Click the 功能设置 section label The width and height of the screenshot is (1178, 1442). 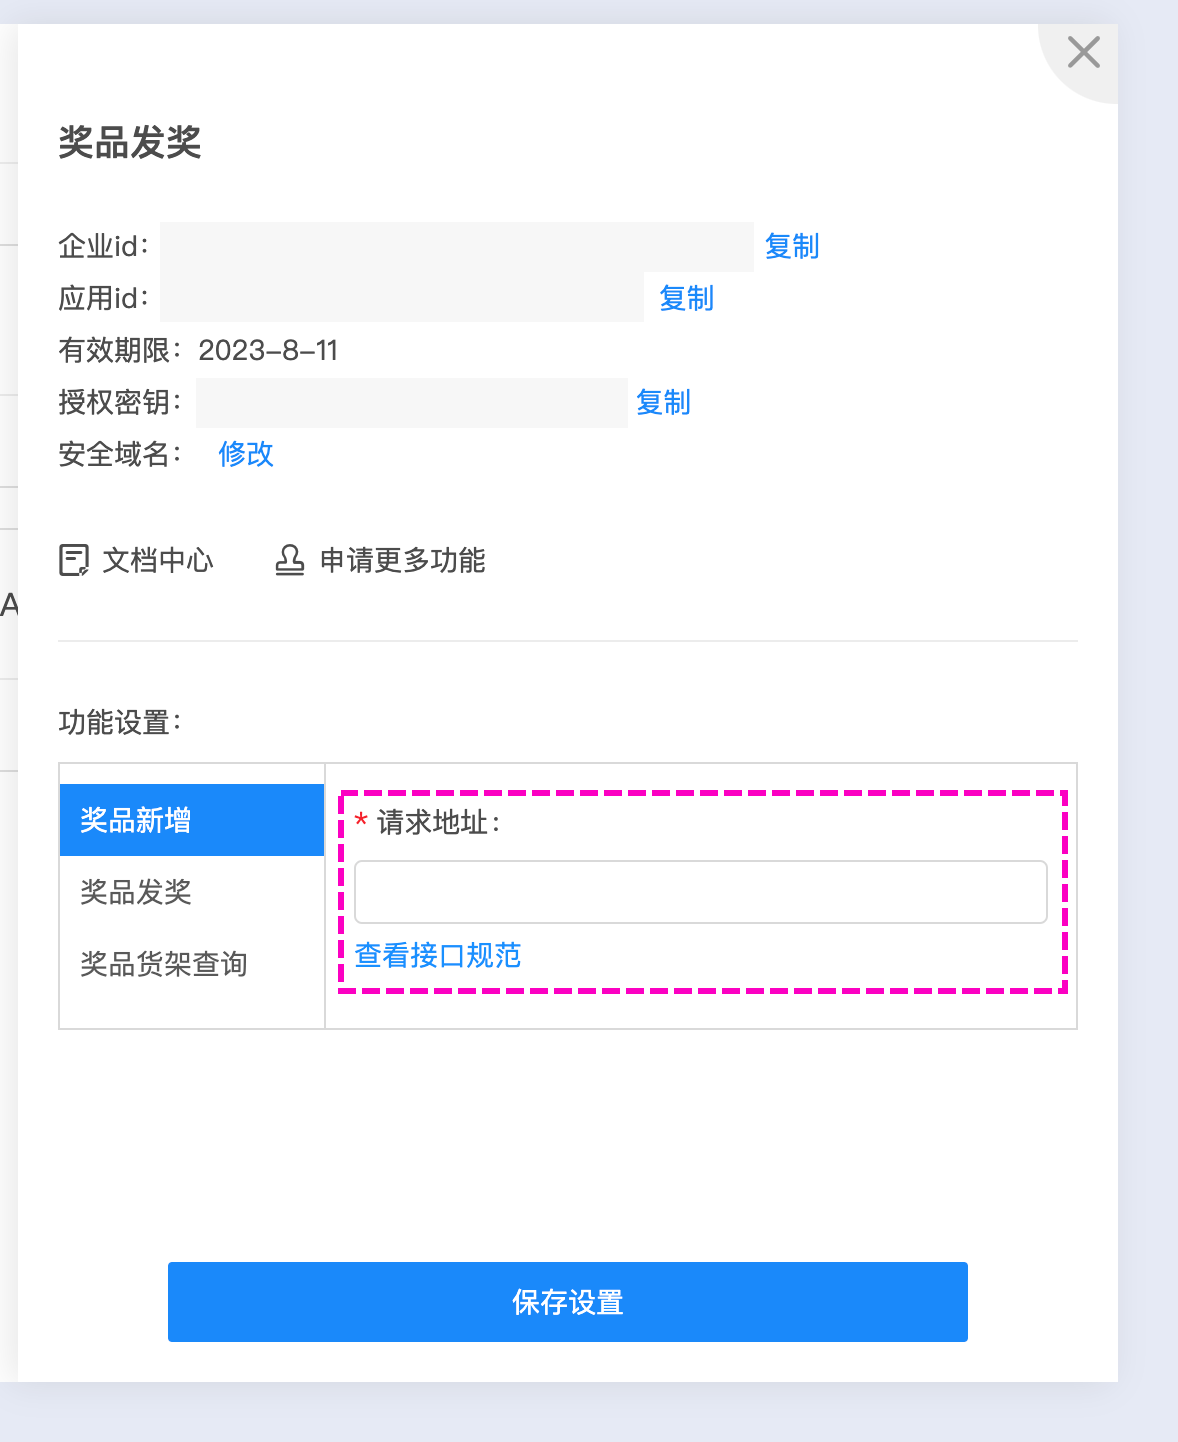point(120,722)
